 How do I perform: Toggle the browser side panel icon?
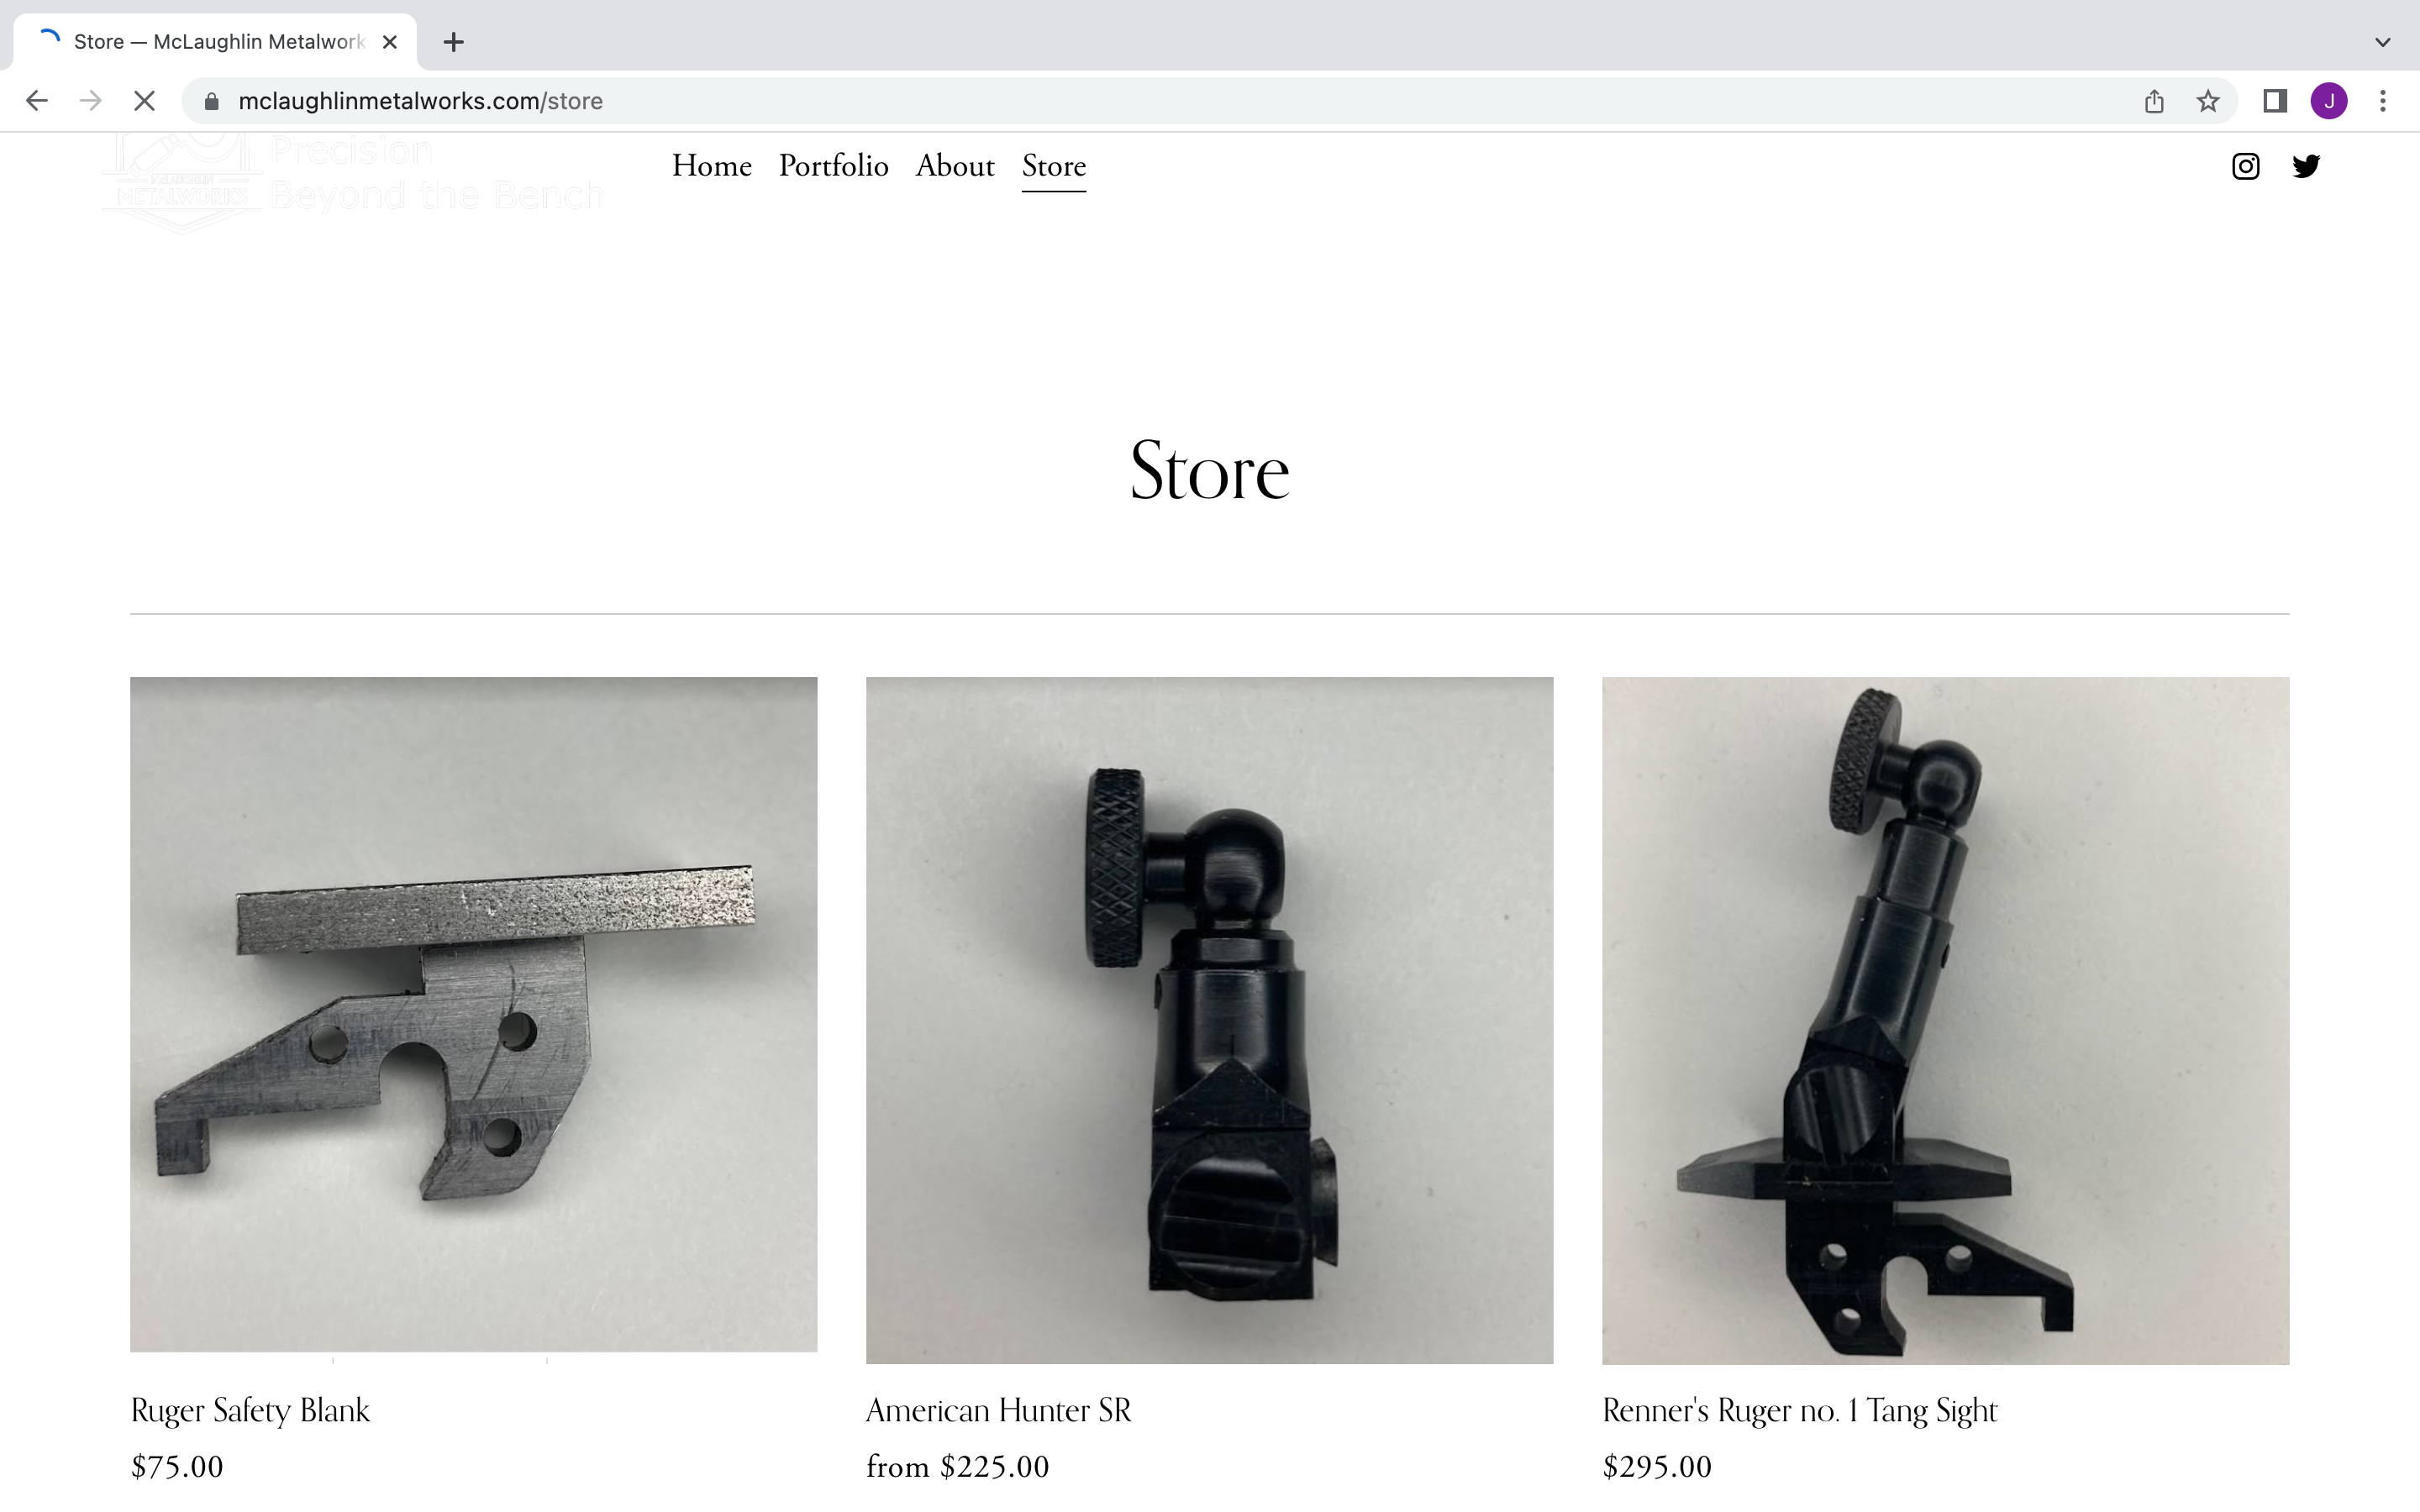point(2275,101)
